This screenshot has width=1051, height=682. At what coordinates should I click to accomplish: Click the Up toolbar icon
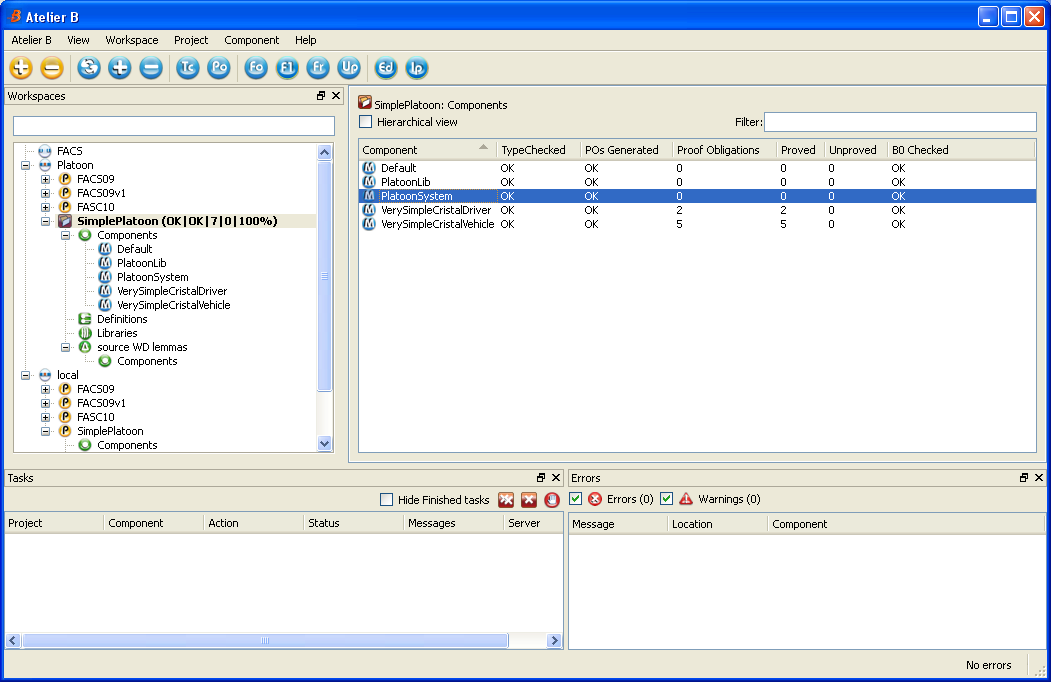point(348,68)
